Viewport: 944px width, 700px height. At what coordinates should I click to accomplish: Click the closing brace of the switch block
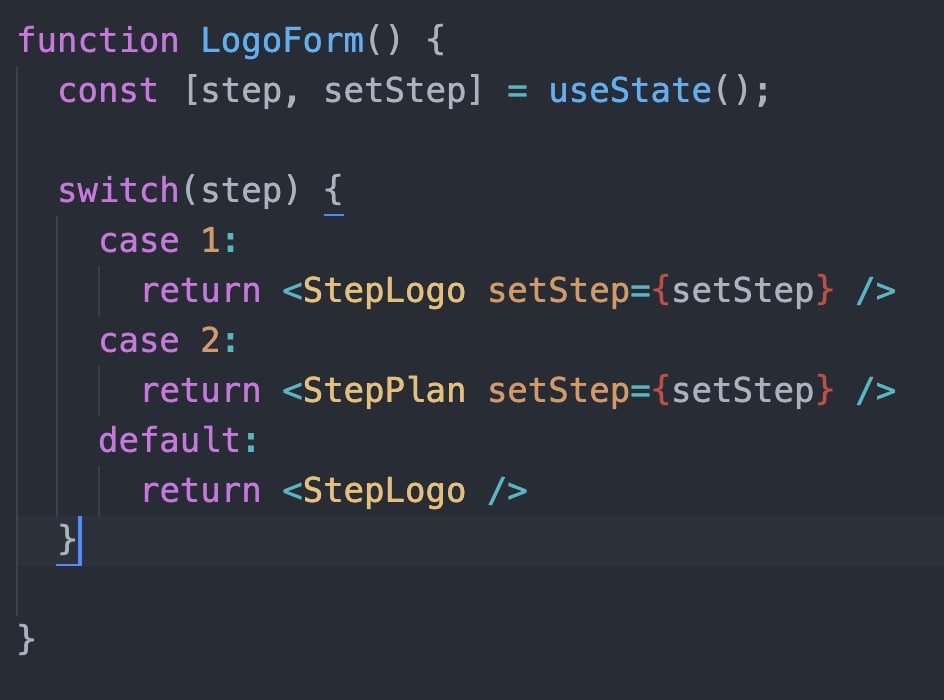[67, 541]
